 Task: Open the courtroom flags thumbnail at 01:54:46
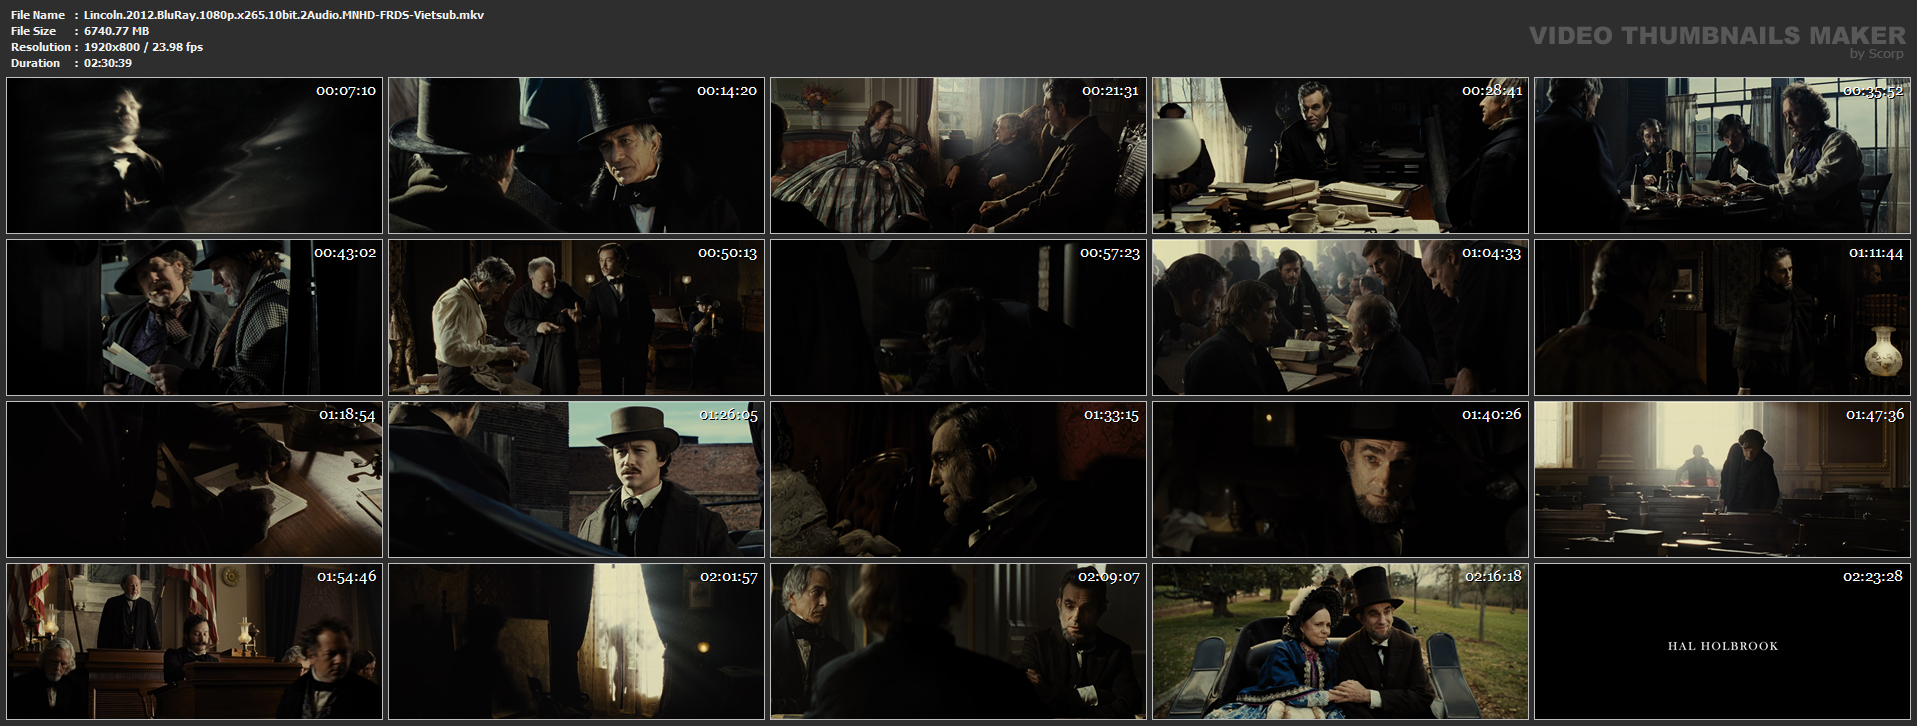click(194, 642)
